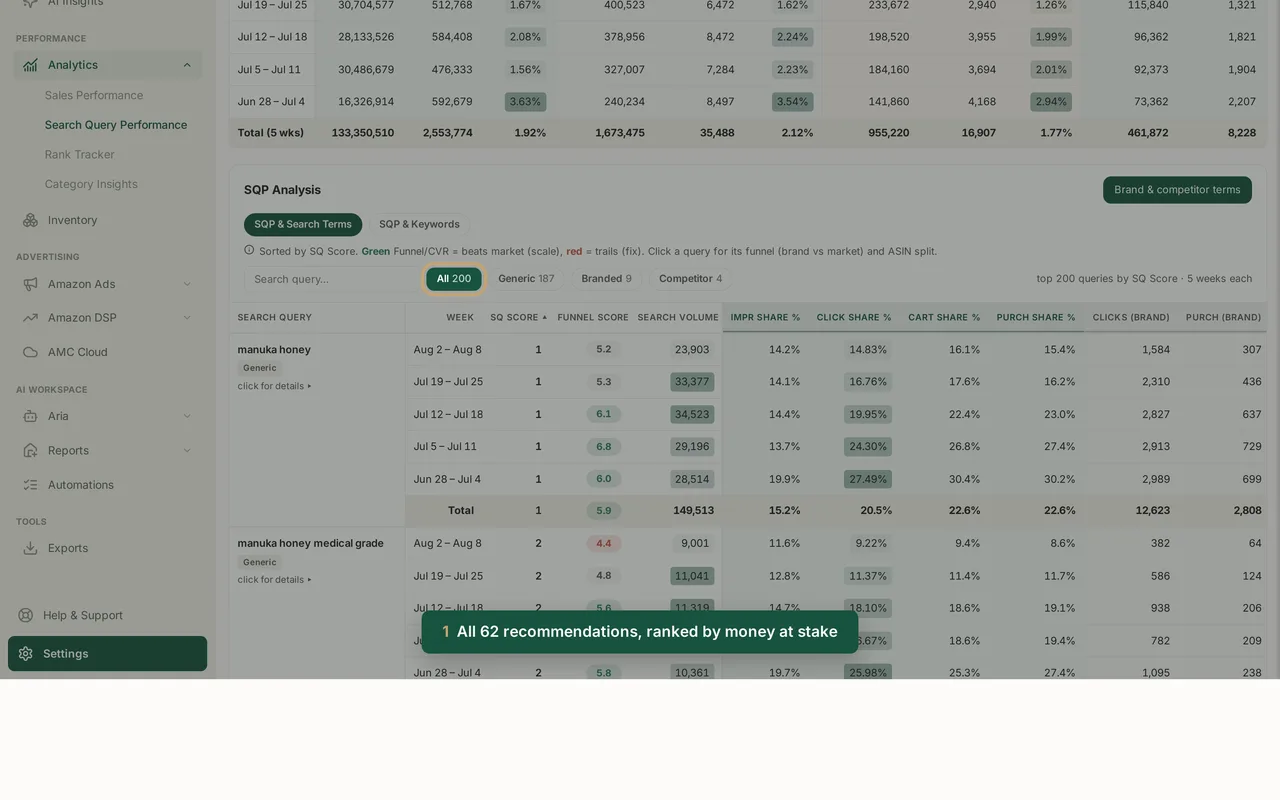Click the Search Volume column header
Image resolution: width=1280 pixels, height=800 pixels.
(678, 317)
